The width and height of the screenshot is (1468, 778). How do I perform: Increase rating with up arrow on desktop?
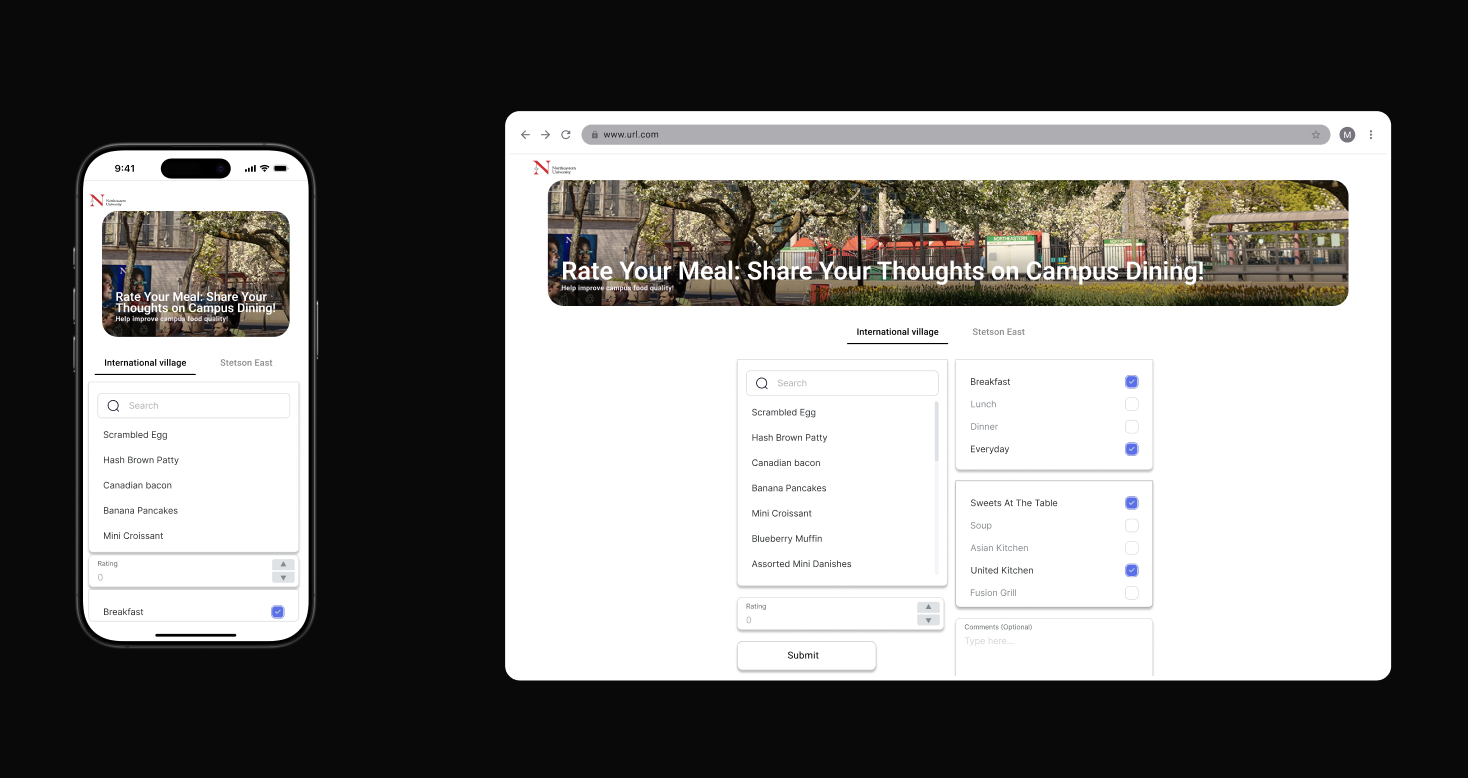coord(928,607)
